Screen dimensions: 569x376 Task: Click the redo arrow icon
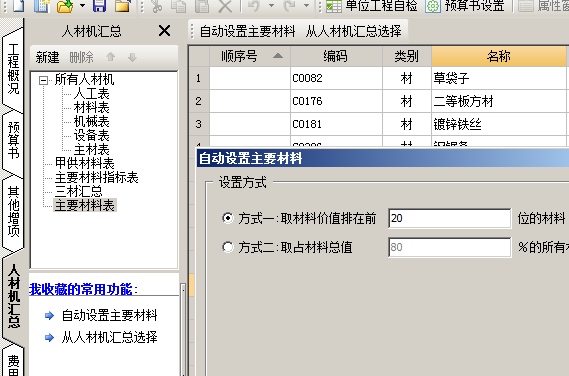(x=289, y=5)
